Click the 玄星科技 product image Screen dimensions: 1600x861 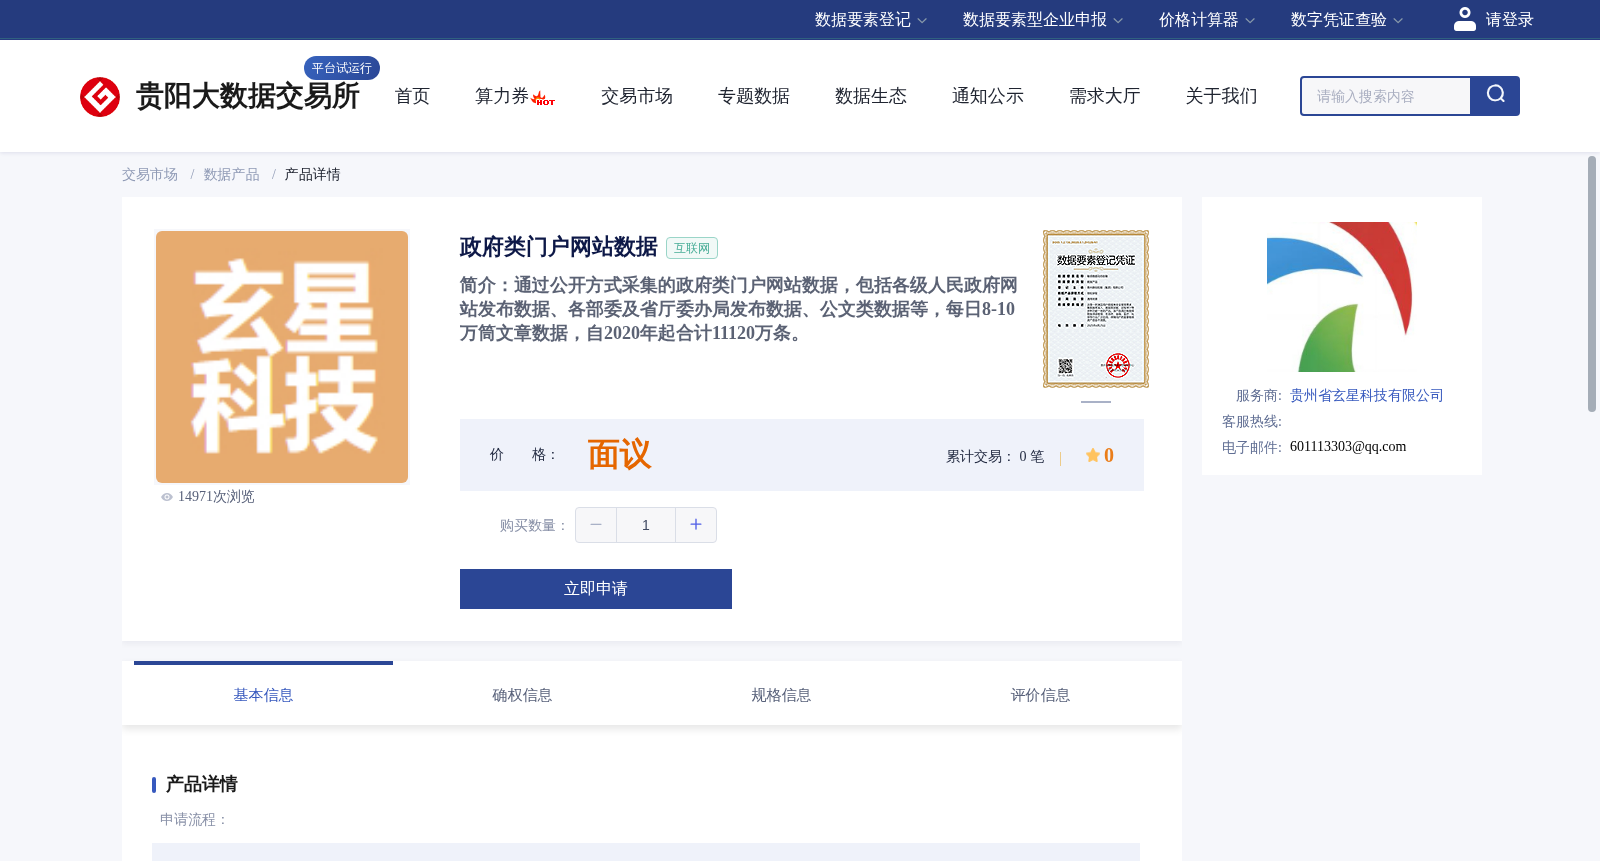click(x=282, y=357)
